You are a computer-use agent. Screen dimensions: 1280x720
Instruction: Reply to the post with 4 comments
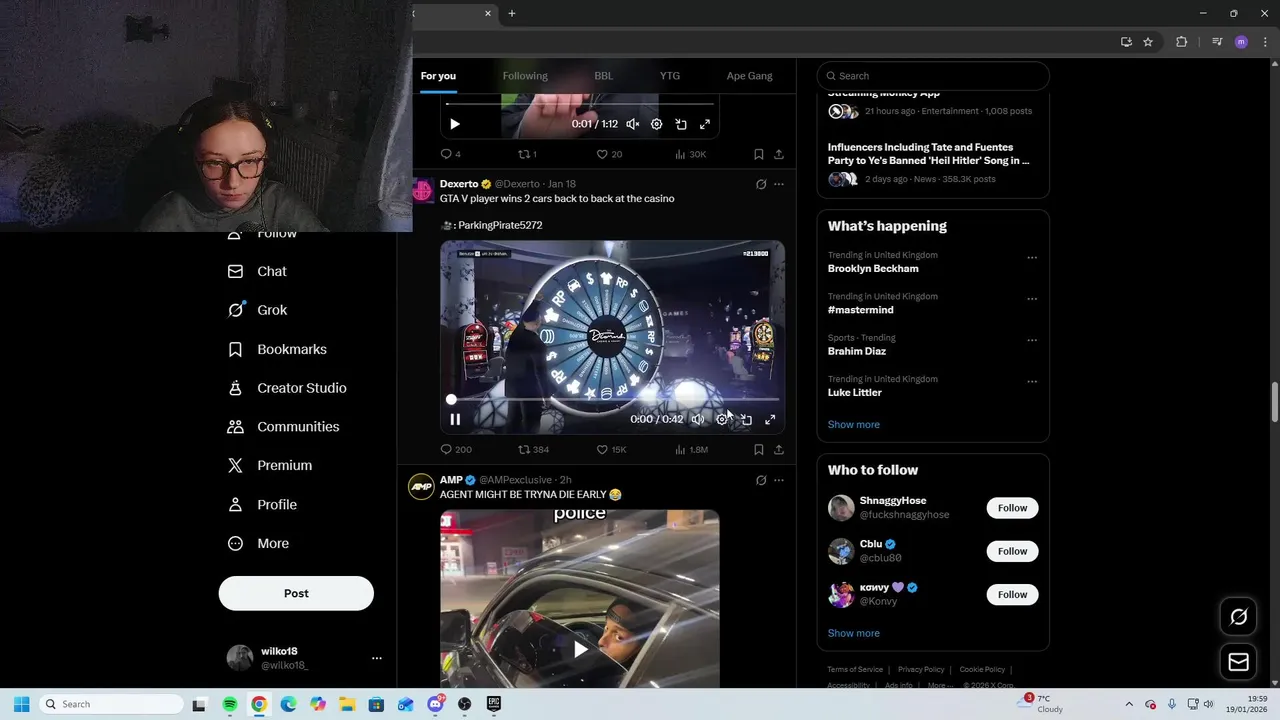447,154
